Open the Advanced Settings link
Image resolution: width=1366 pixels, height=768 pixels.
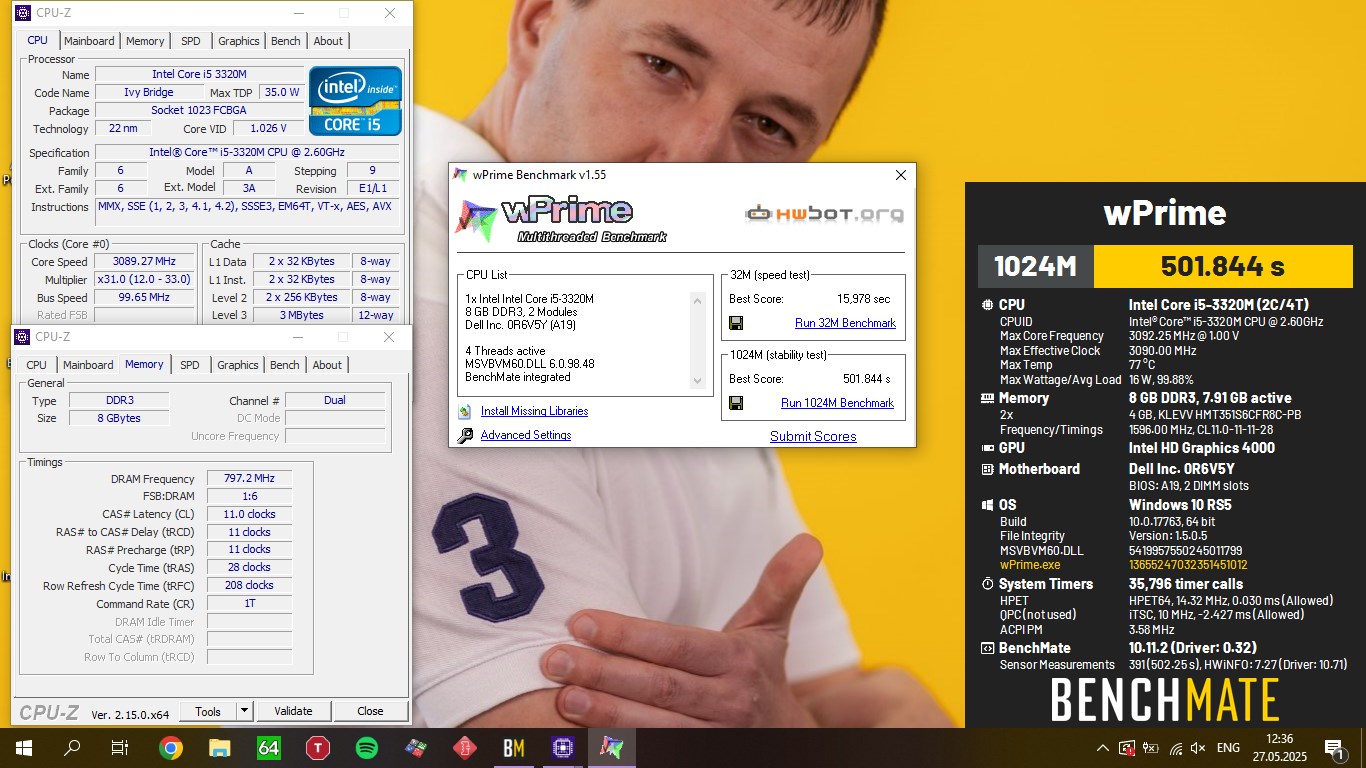pos(526,435)
